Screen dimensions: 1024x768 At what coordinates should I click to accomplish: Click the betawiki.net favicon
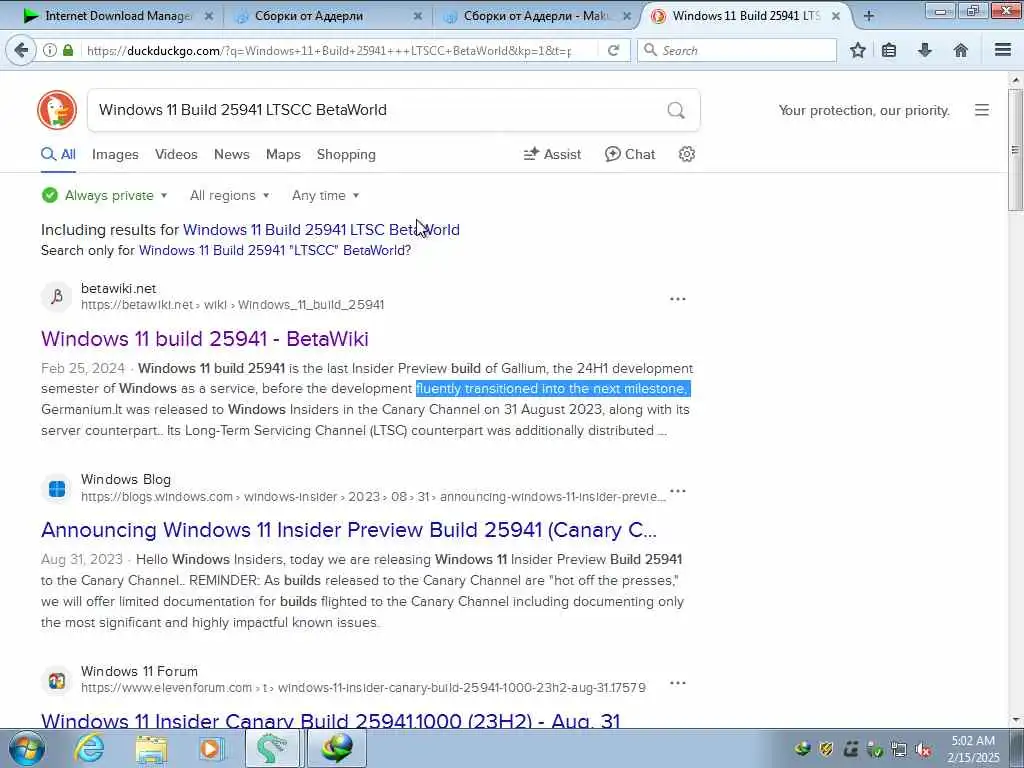click(57, 296)
